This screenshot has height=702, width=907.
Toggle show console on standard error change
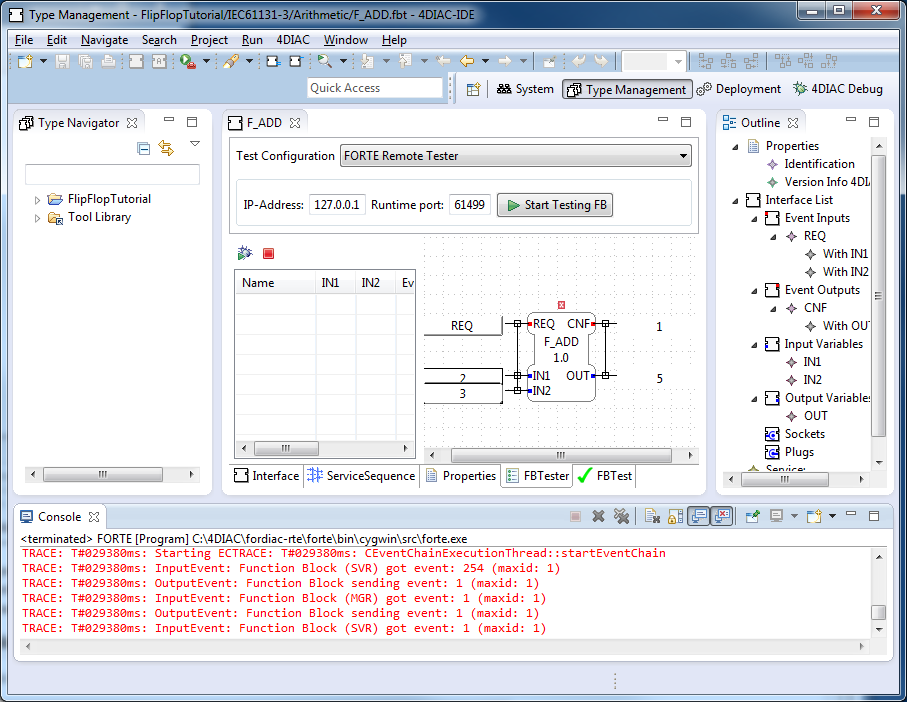coord(722,516)
